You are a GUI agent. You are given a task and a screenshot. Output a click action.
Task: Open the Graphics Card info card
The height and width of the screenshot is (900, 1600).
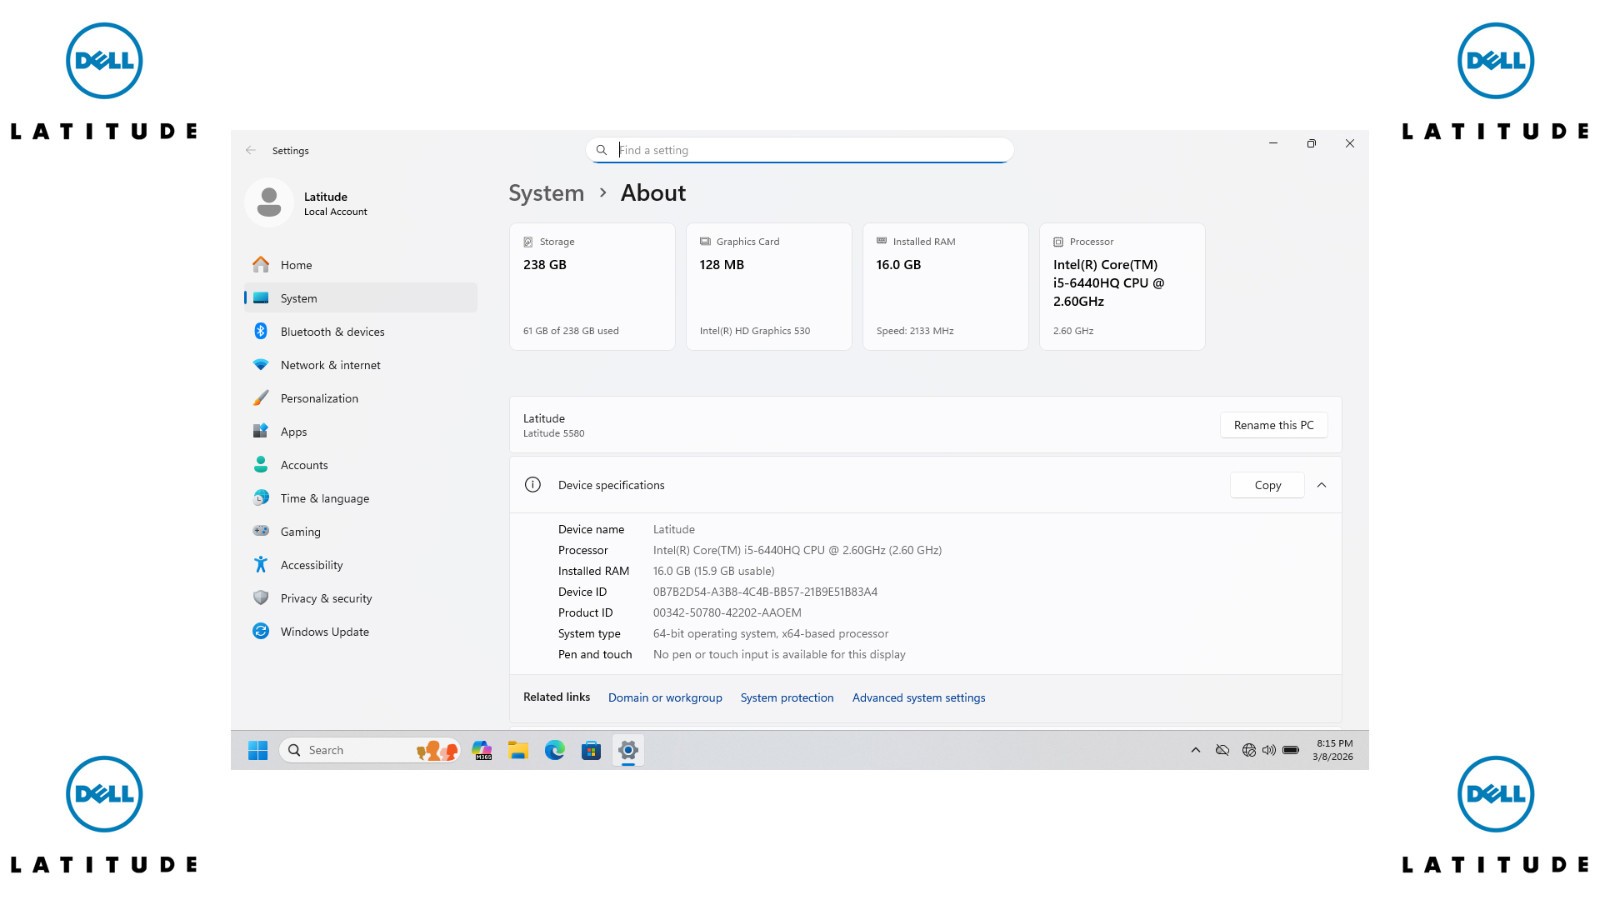pos(769,287)
